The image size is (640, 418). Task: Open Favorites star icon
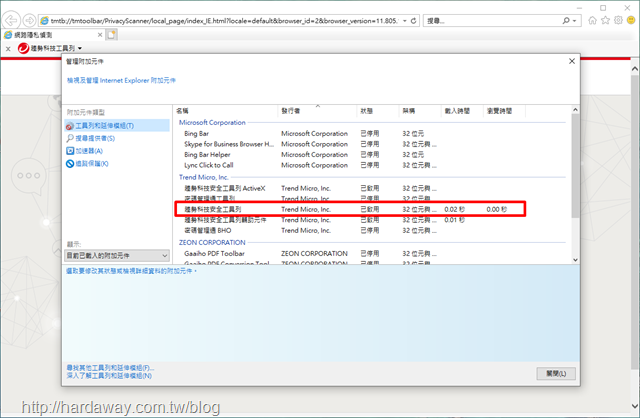click(605, 20)
